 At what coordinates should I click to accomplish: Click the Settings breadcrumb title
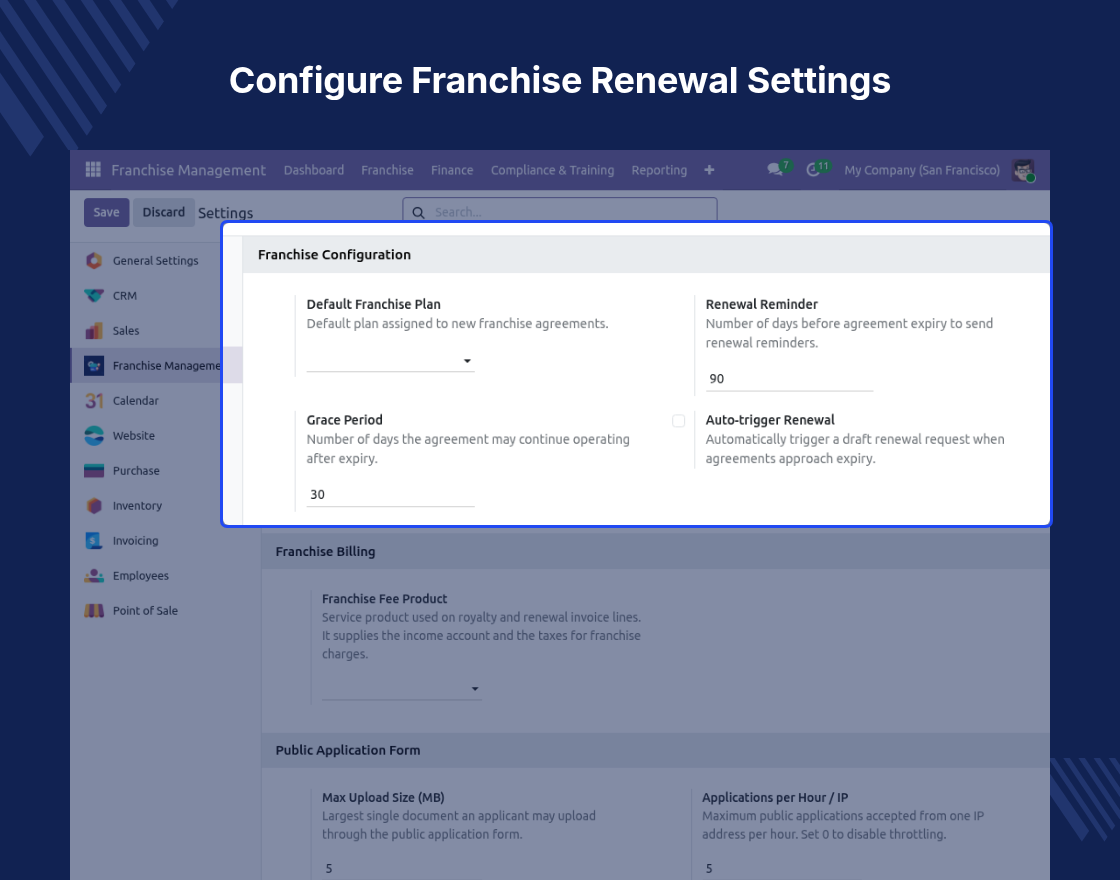tap(225, 213)
